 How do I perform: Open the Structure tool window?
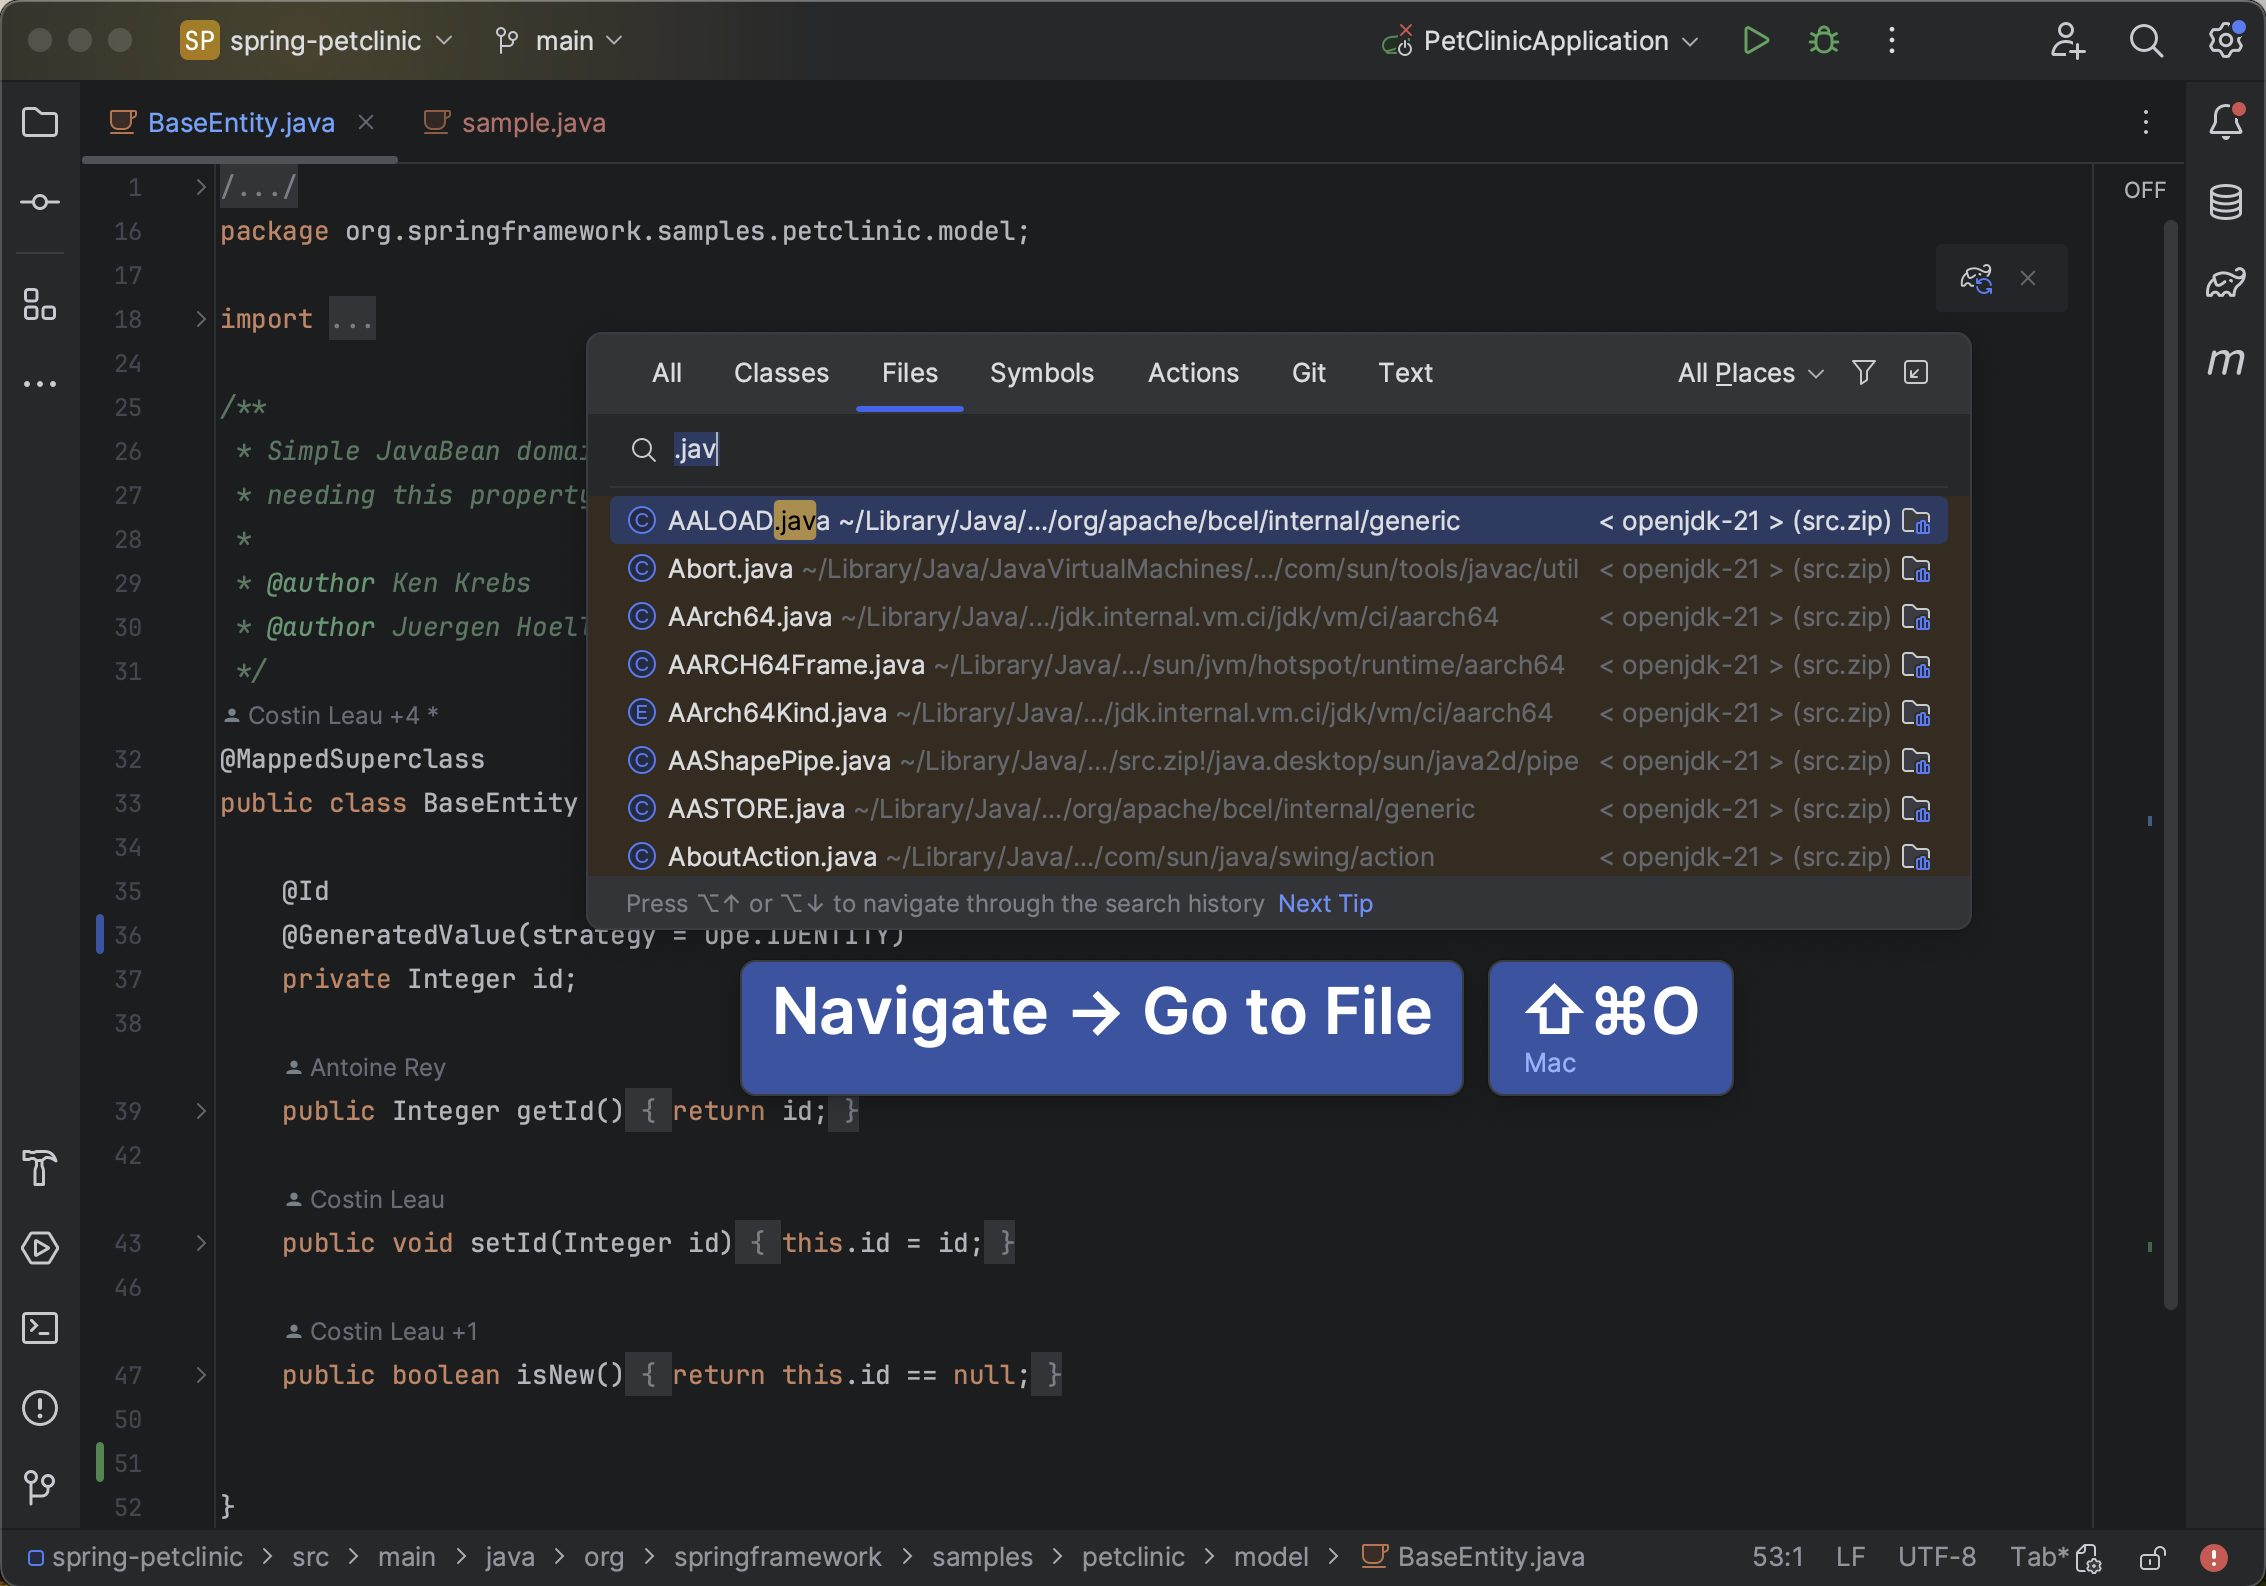pyautogui.click(x=40, y=306)
